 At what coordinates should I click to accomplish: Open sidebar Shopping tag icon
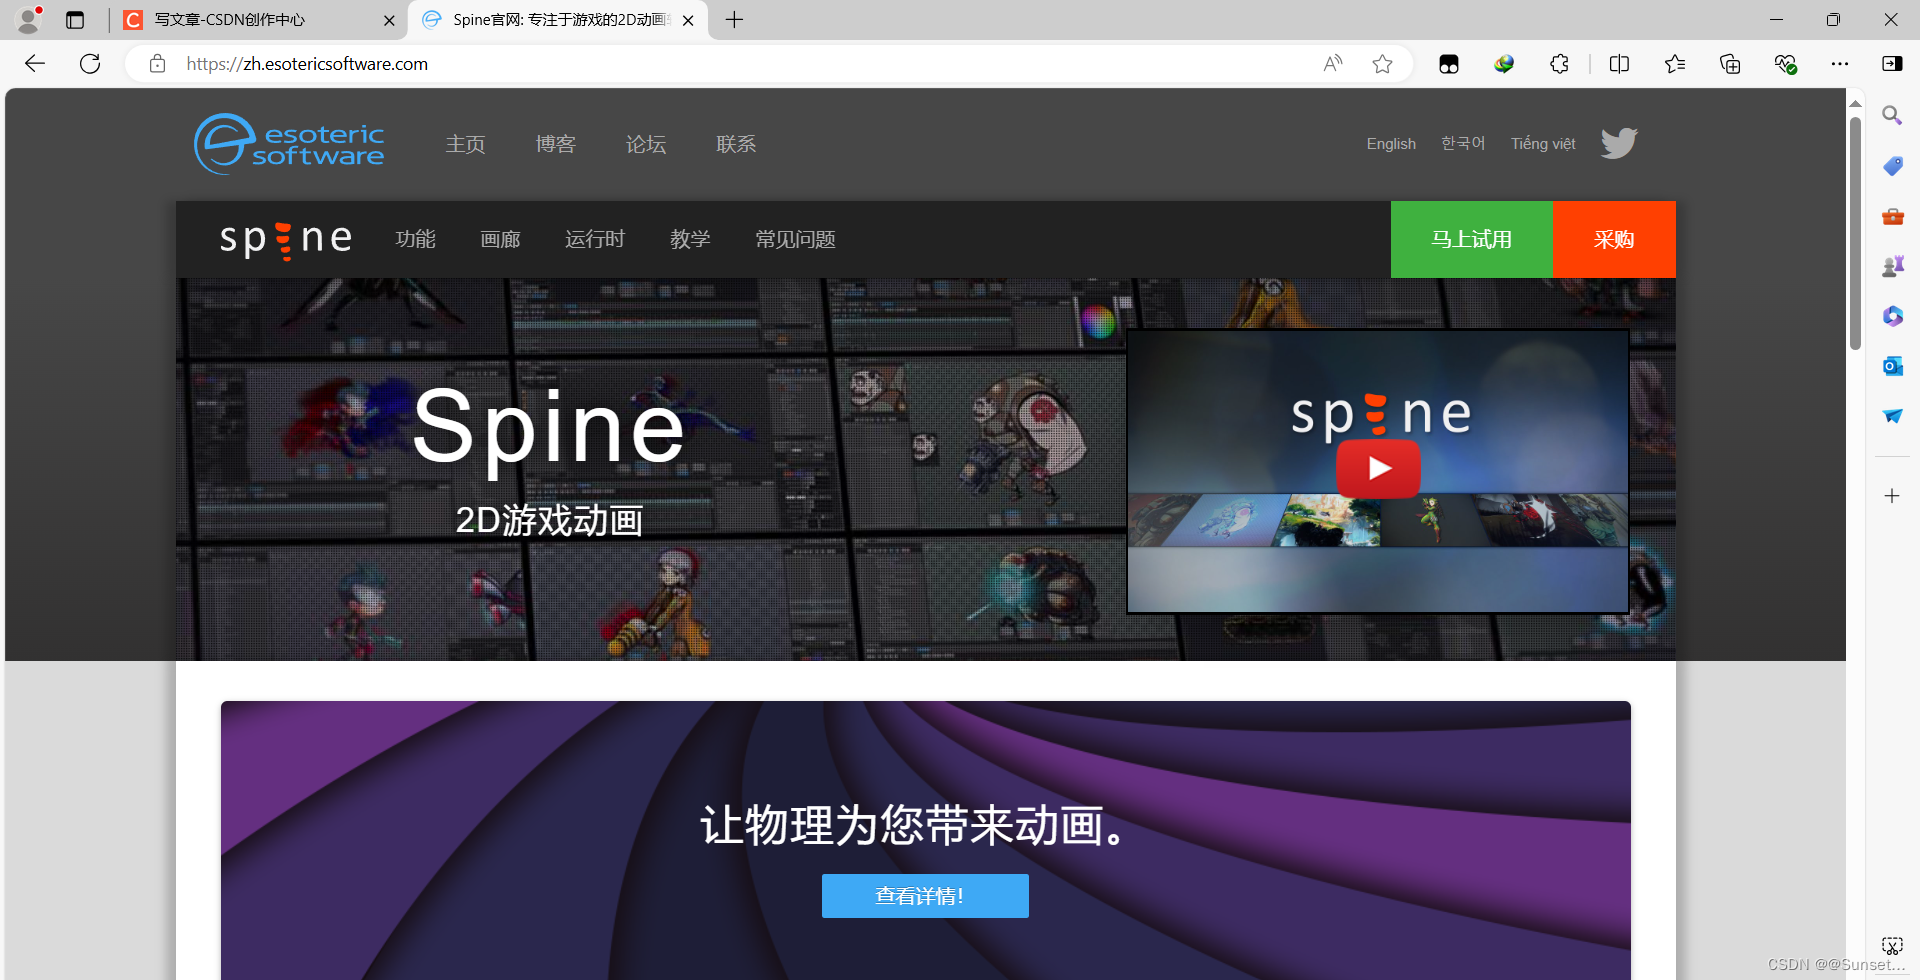(x=1892, y=166)
